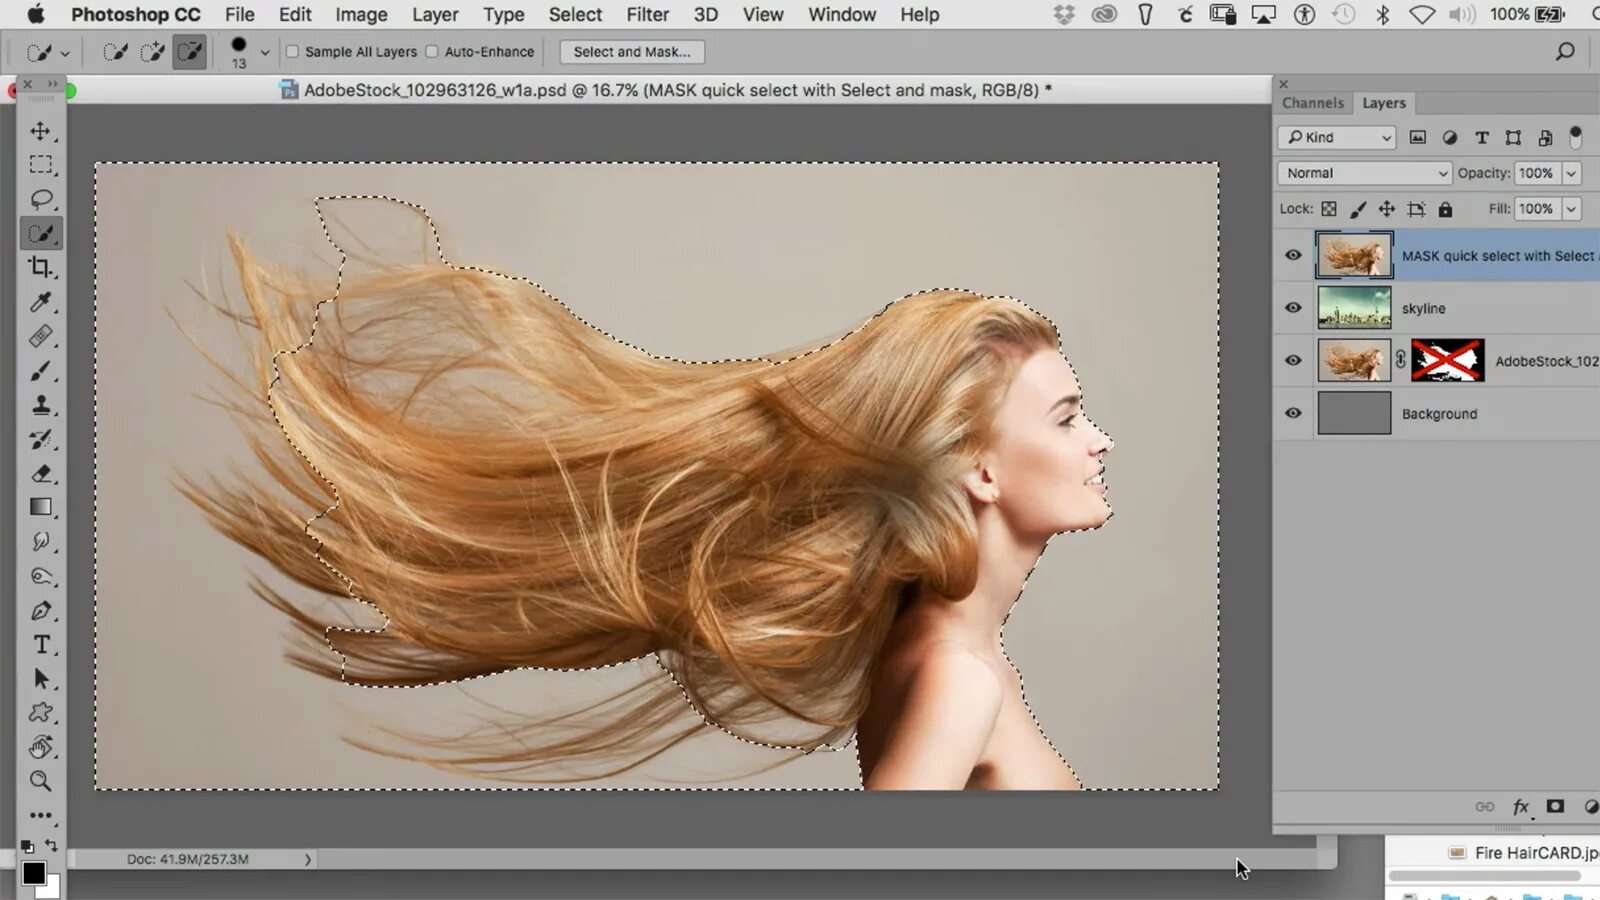Image resolution: width=1600 pixels, height=900 pixels.
Task: Select the Eraser tool
Action: 41,474
